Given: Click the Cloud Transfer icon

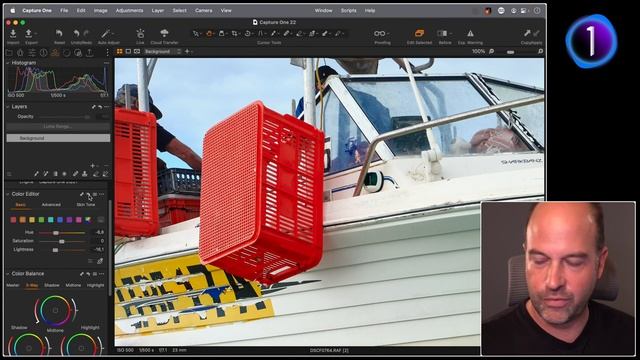Looking at the screenshot, I should (164, 33).
